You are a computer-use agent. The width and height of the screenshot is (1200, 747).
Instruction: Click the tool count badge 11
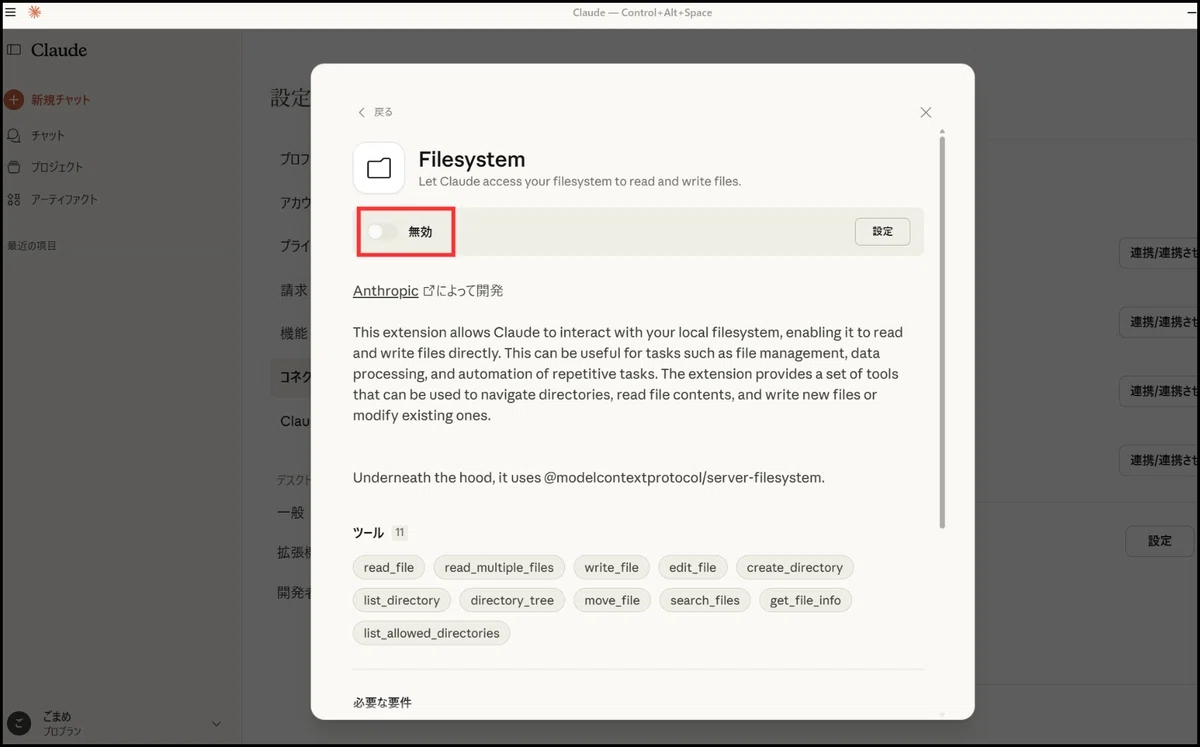(x=400, y=533)
